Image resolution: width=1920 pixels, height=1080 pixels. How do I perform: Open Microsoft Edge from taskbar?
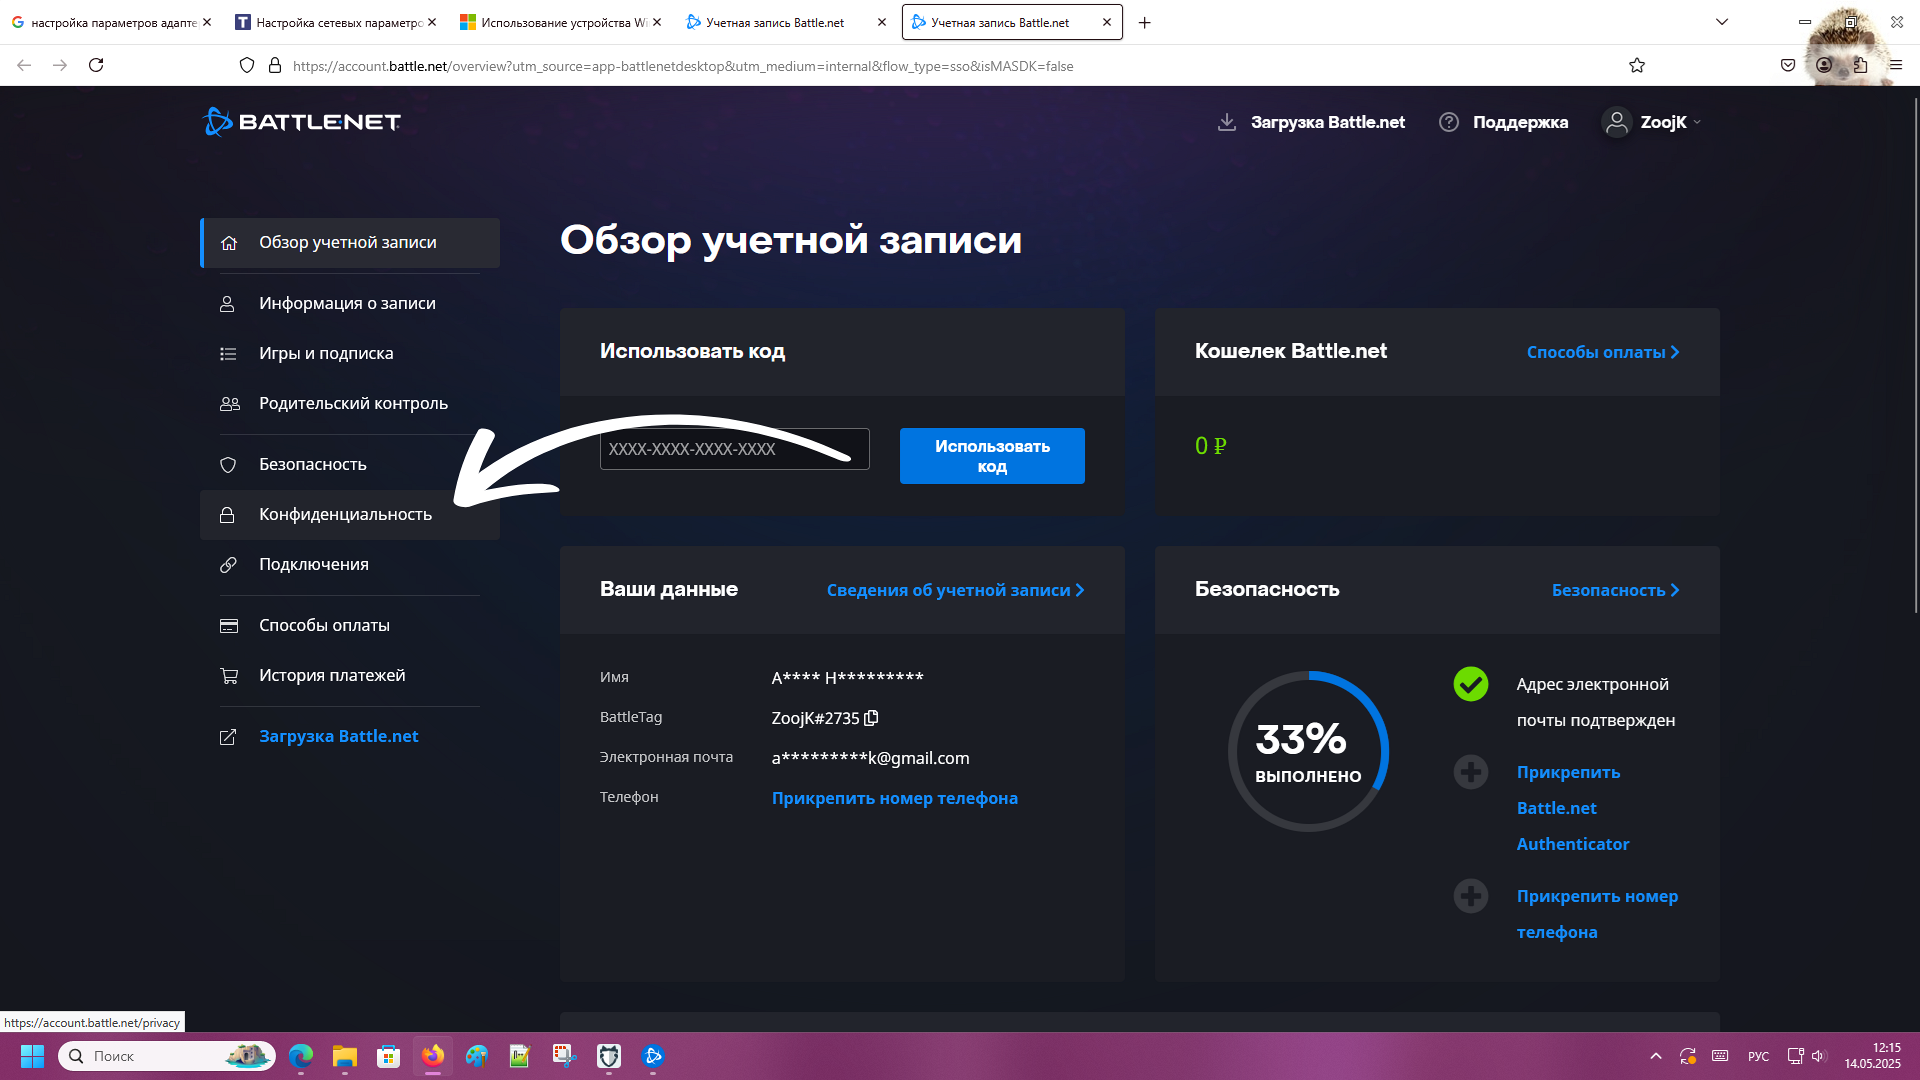(300, 1056)
